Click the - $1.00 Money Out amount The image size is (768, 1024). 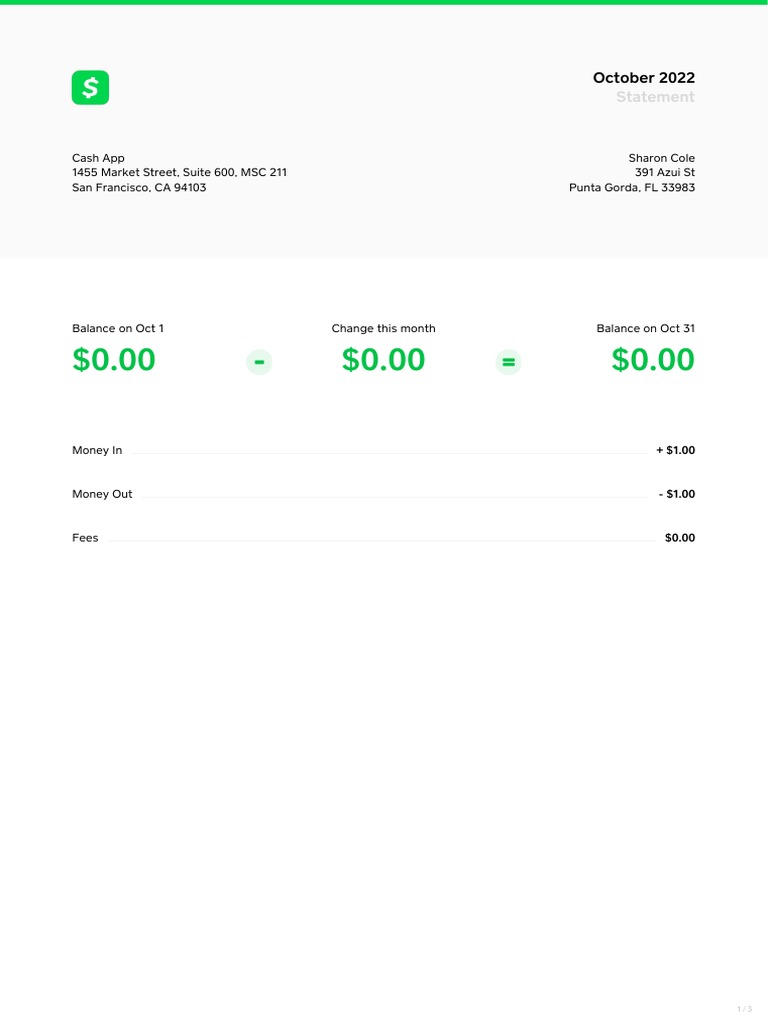pos(676,494)
